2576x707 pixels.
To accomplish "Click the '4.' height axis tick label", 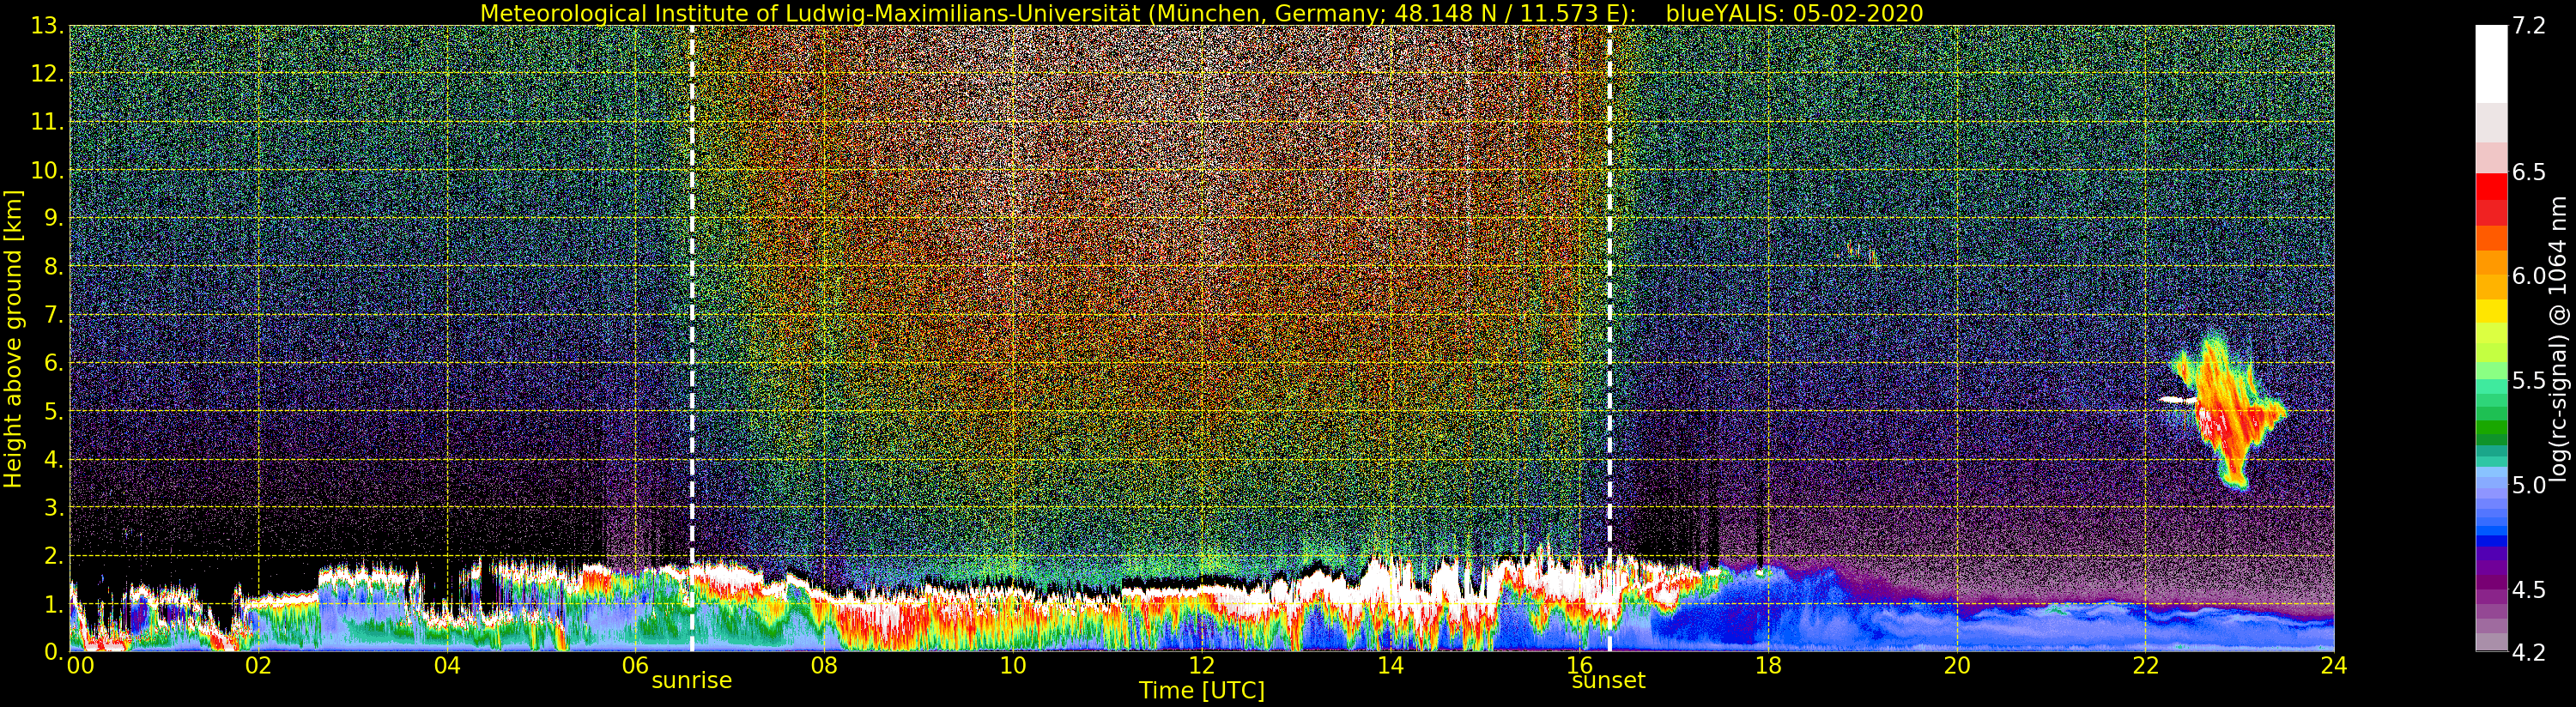I will (x=53, y=459).
